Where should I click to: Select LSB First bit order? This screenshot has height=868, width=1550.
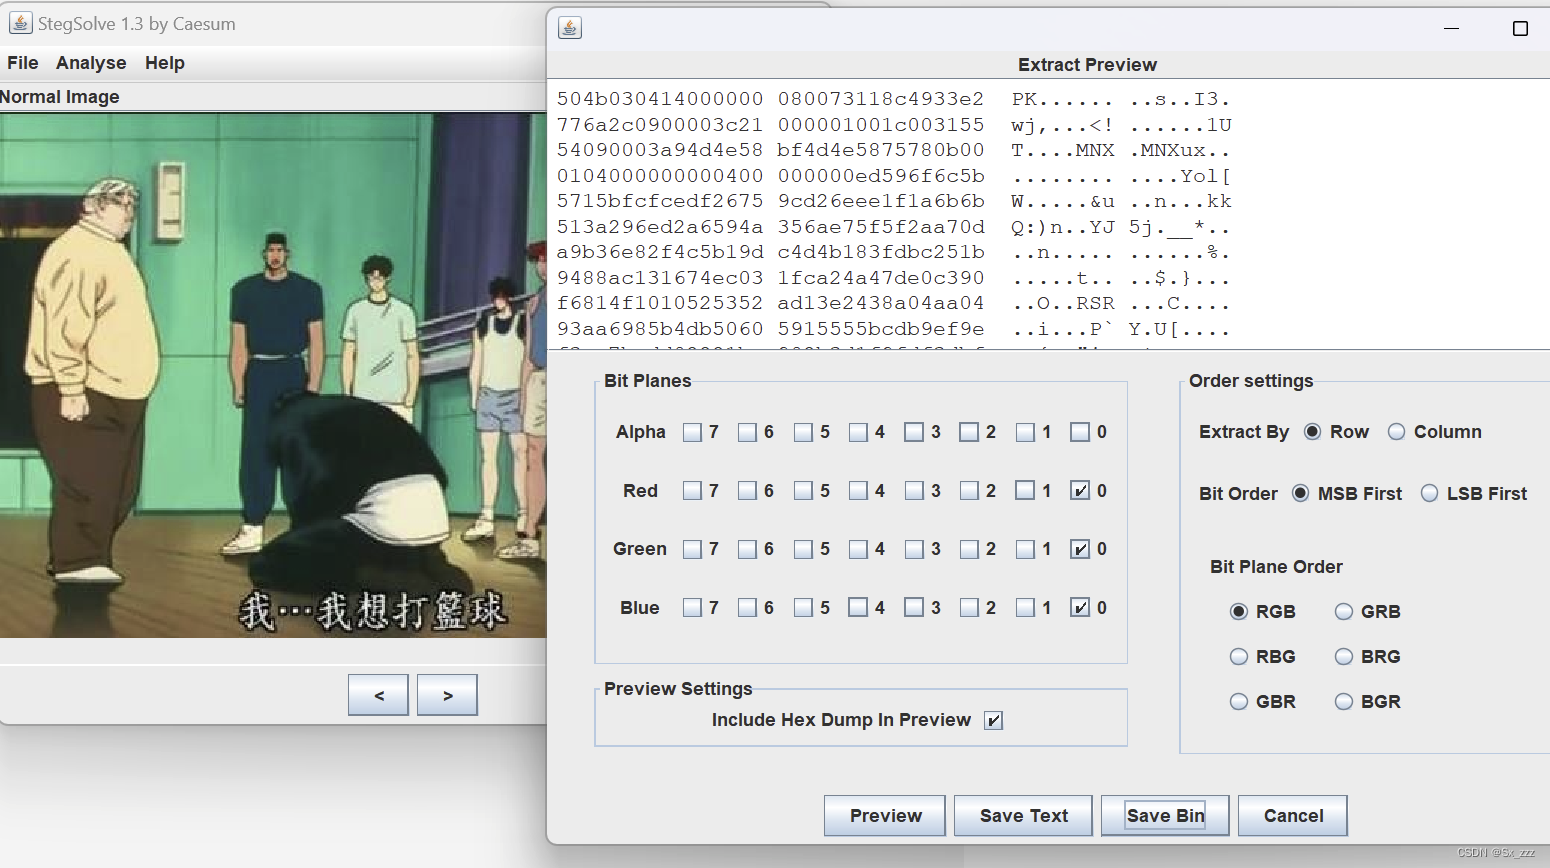(1430, 493)
